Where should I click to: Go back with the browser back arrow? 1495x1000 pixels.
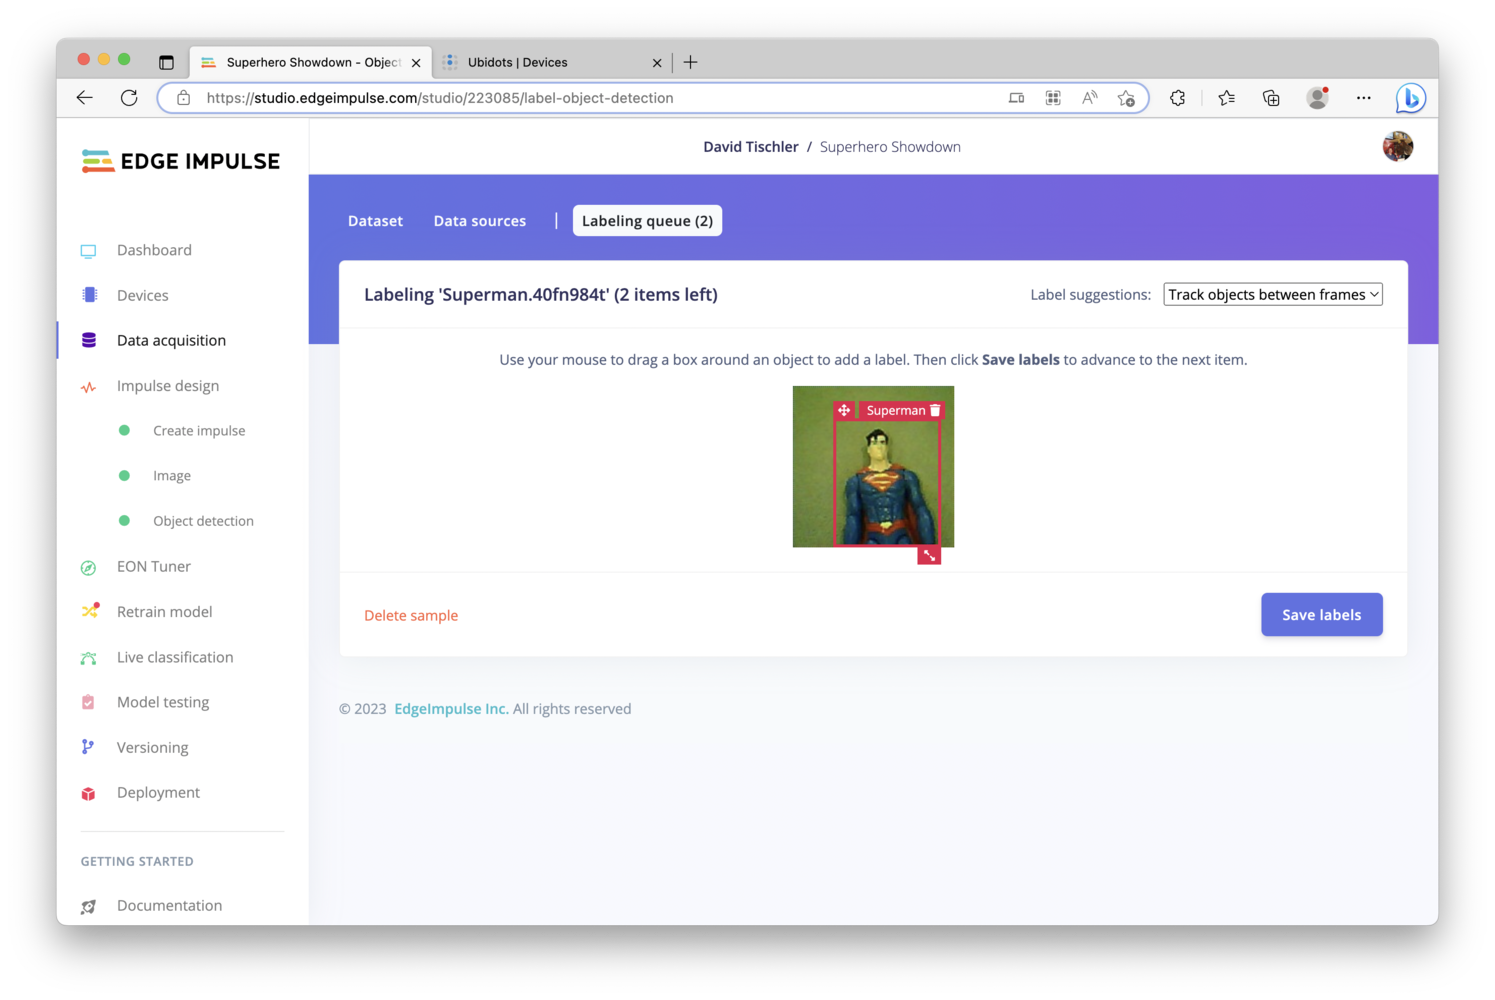pos(85,98)
